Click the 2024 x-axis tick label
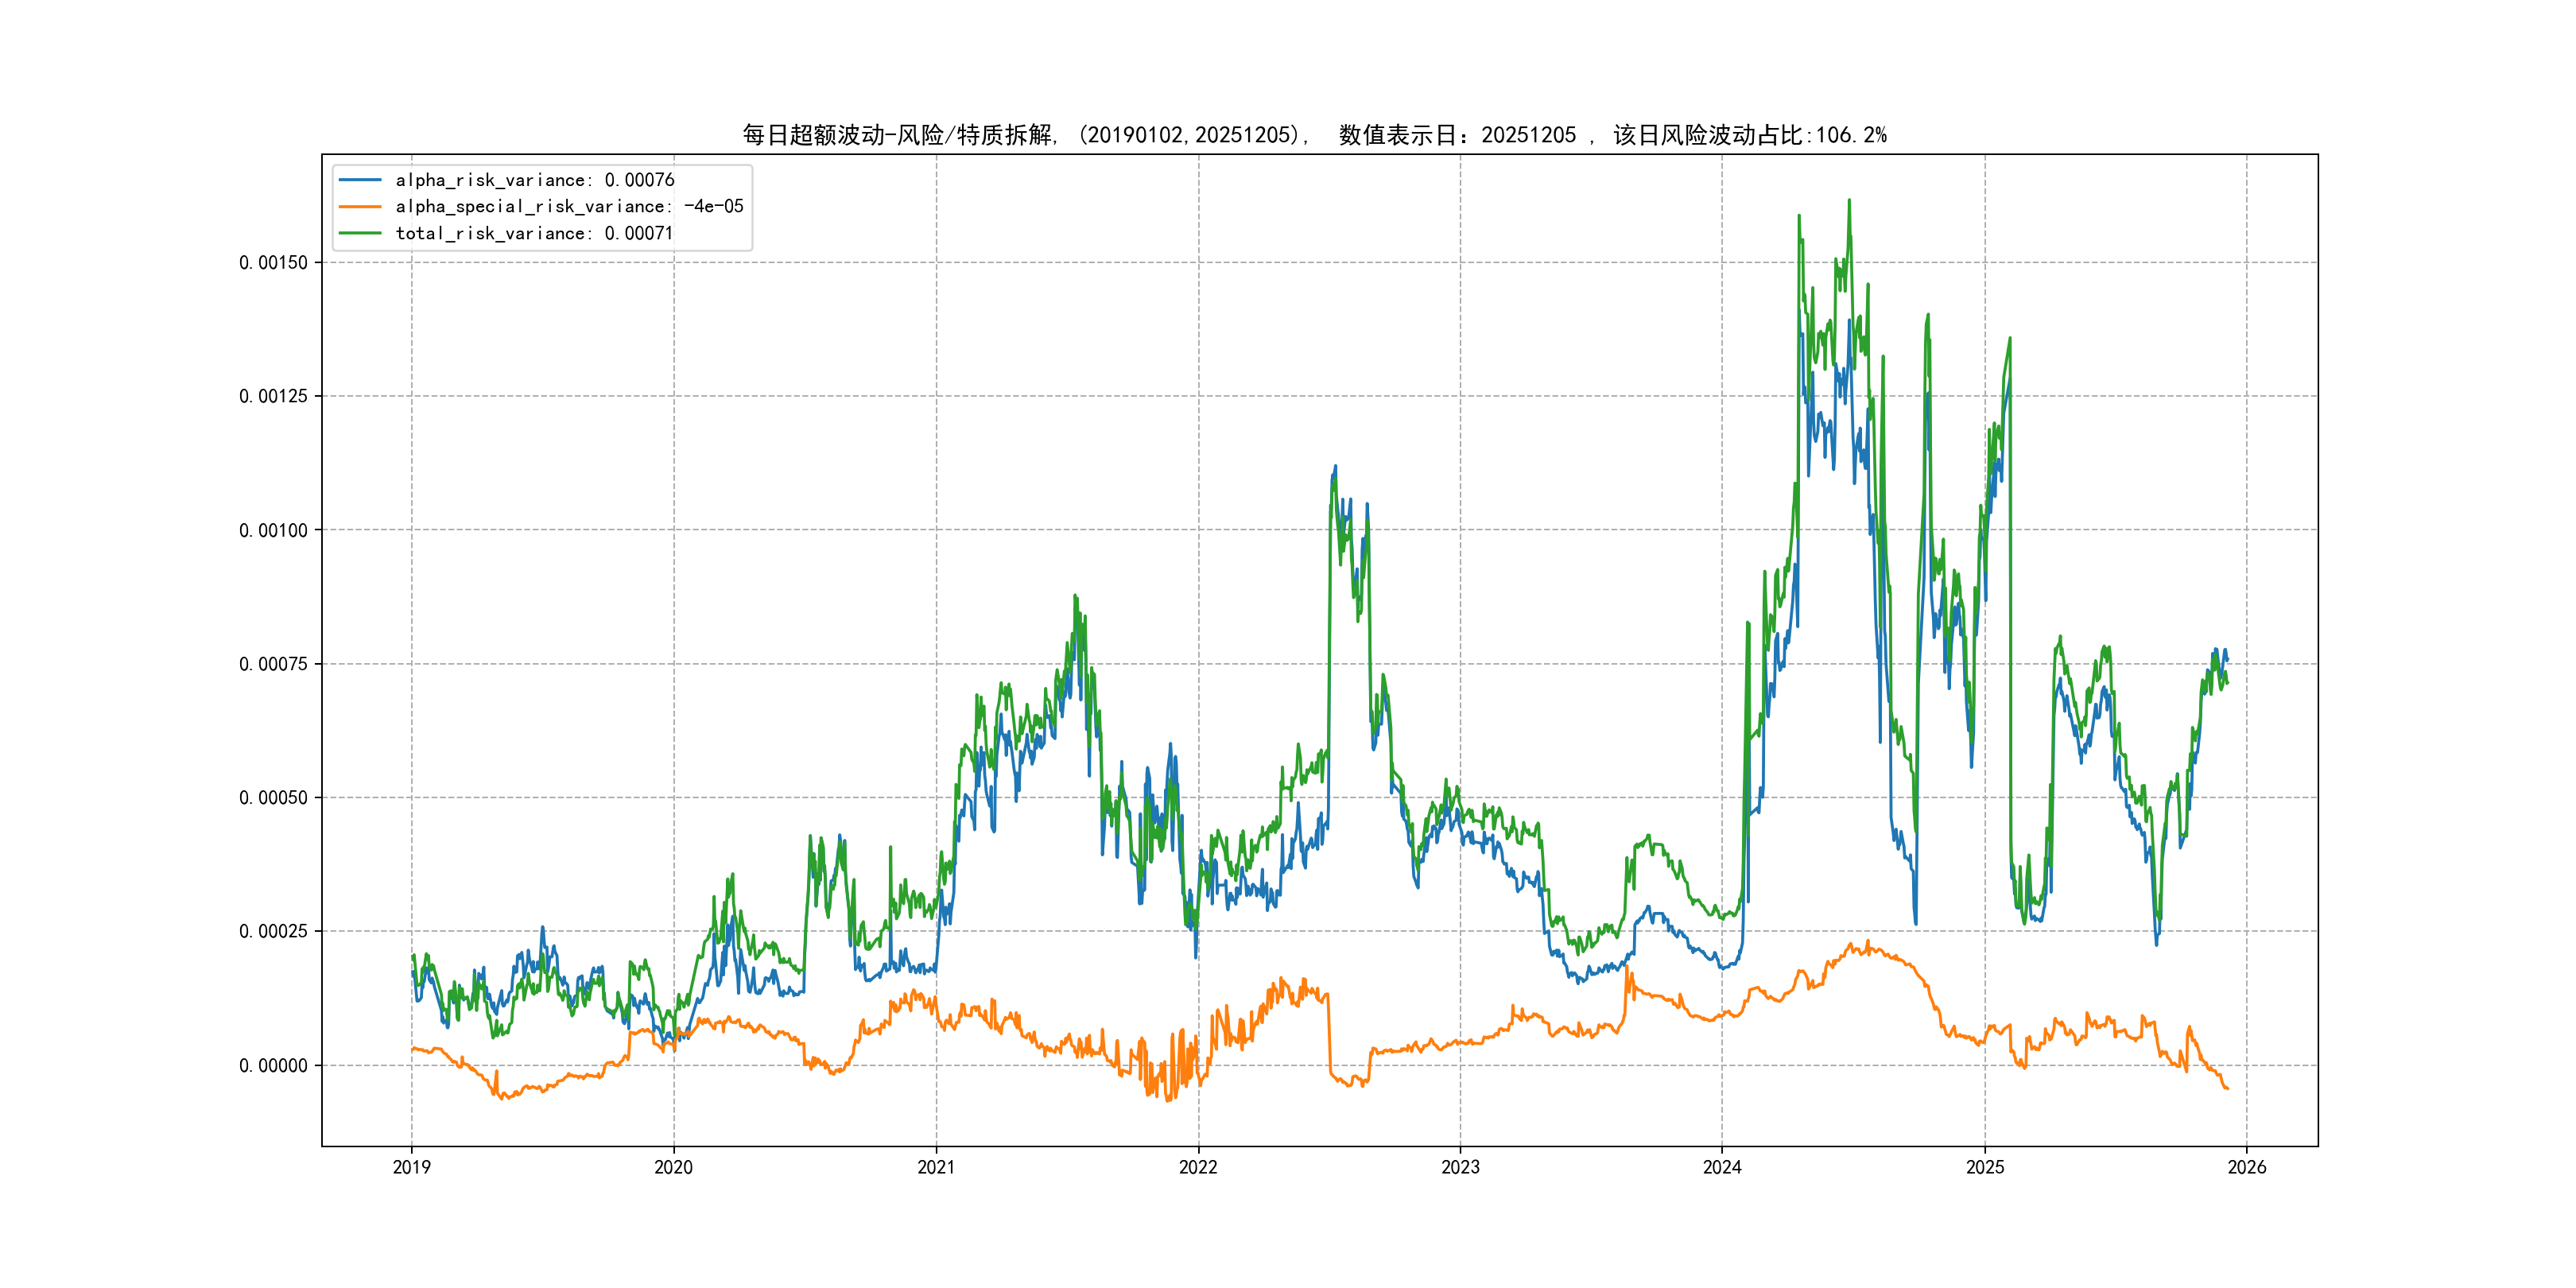The image size is (2576, 1288). click(x=1722, y=1167)
